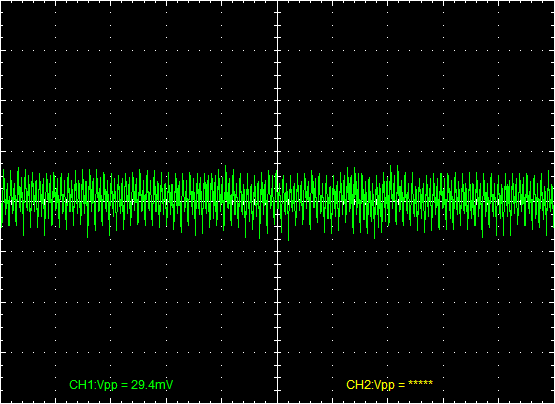555x404 pixels.
Task: Click the tallest positive spike right of center
Action: point(391,167)
